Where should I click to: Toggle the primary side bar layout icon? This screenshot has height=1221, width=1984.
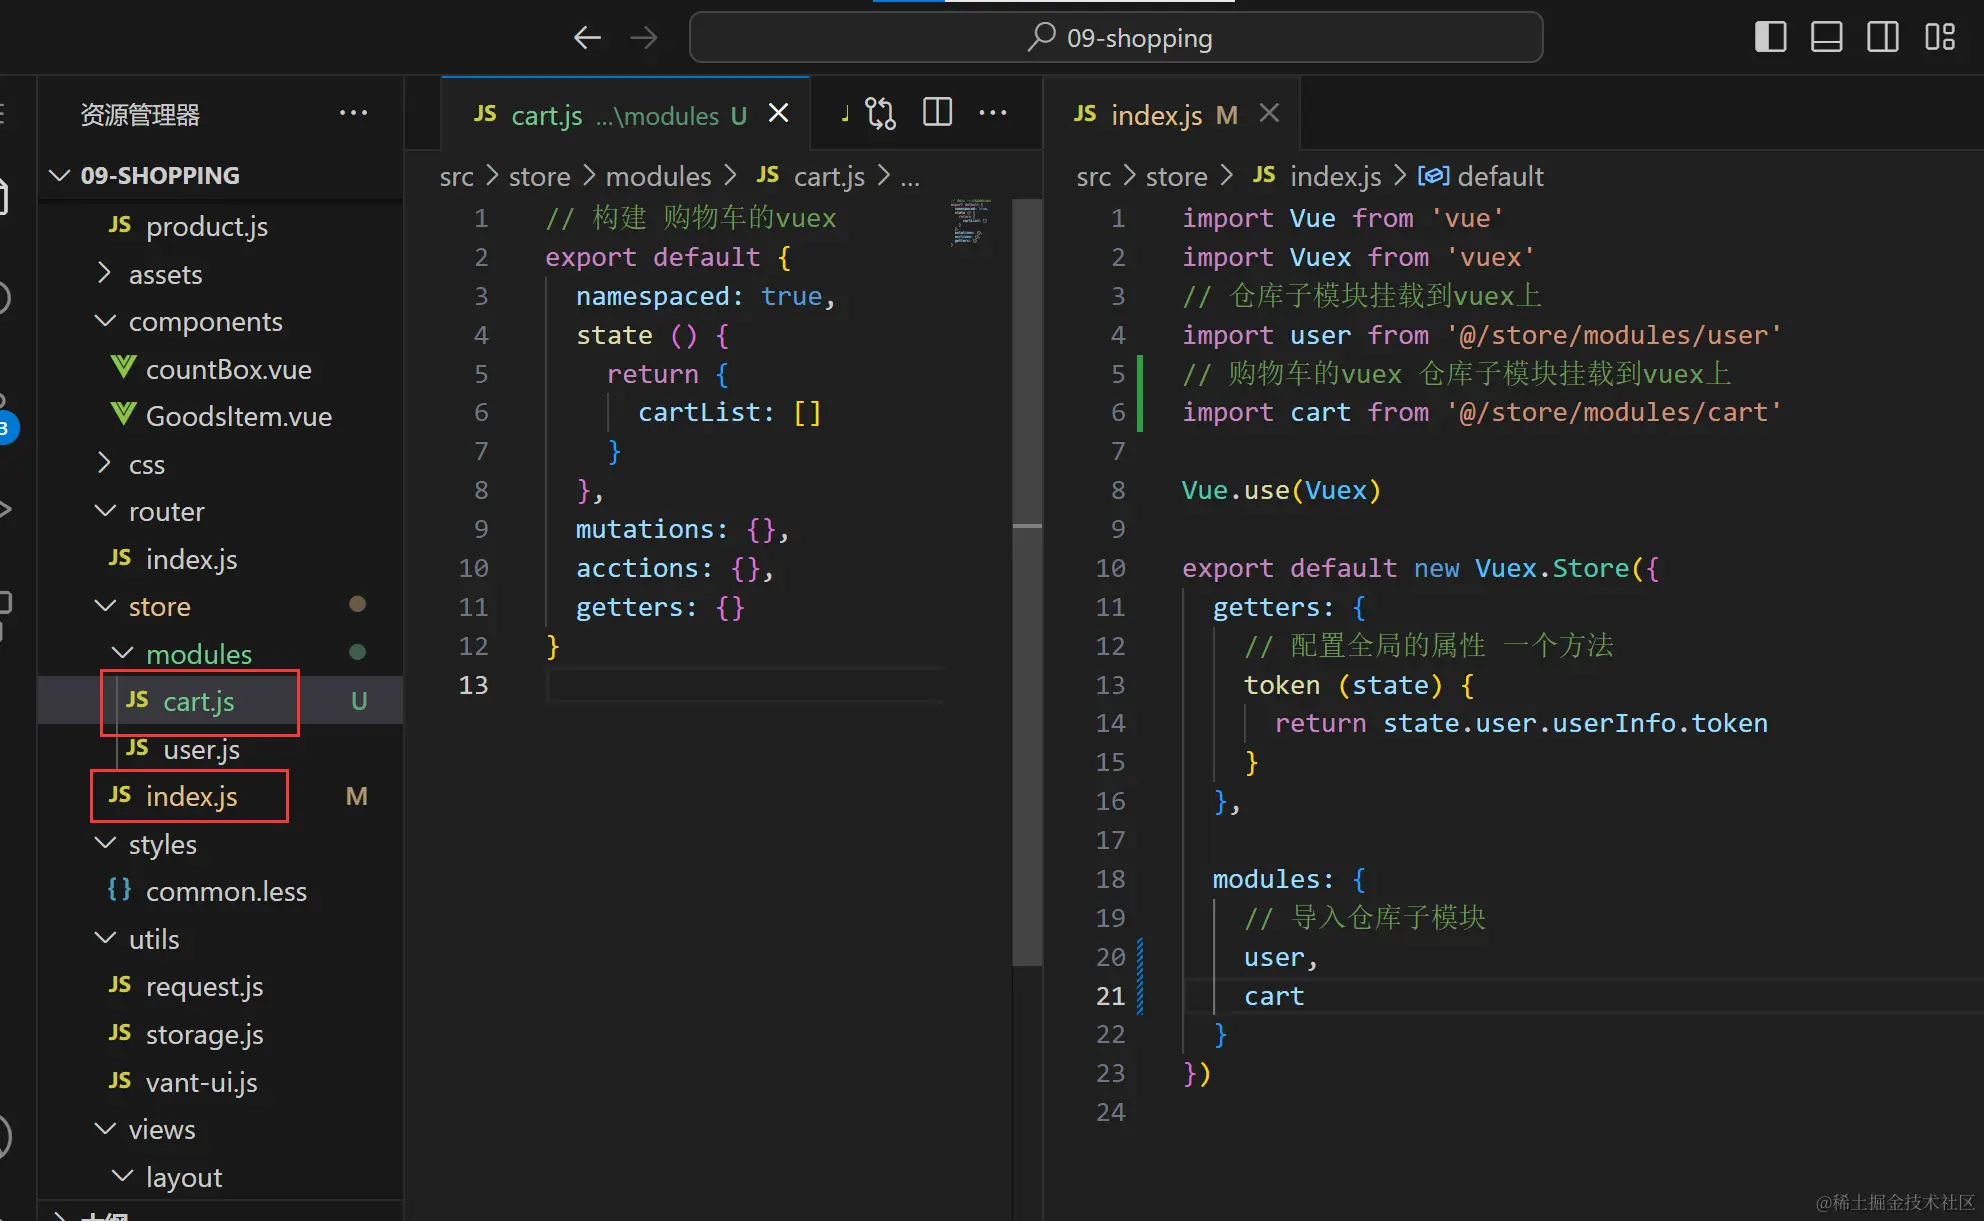pyautogui.click(x=1770, y=37)
